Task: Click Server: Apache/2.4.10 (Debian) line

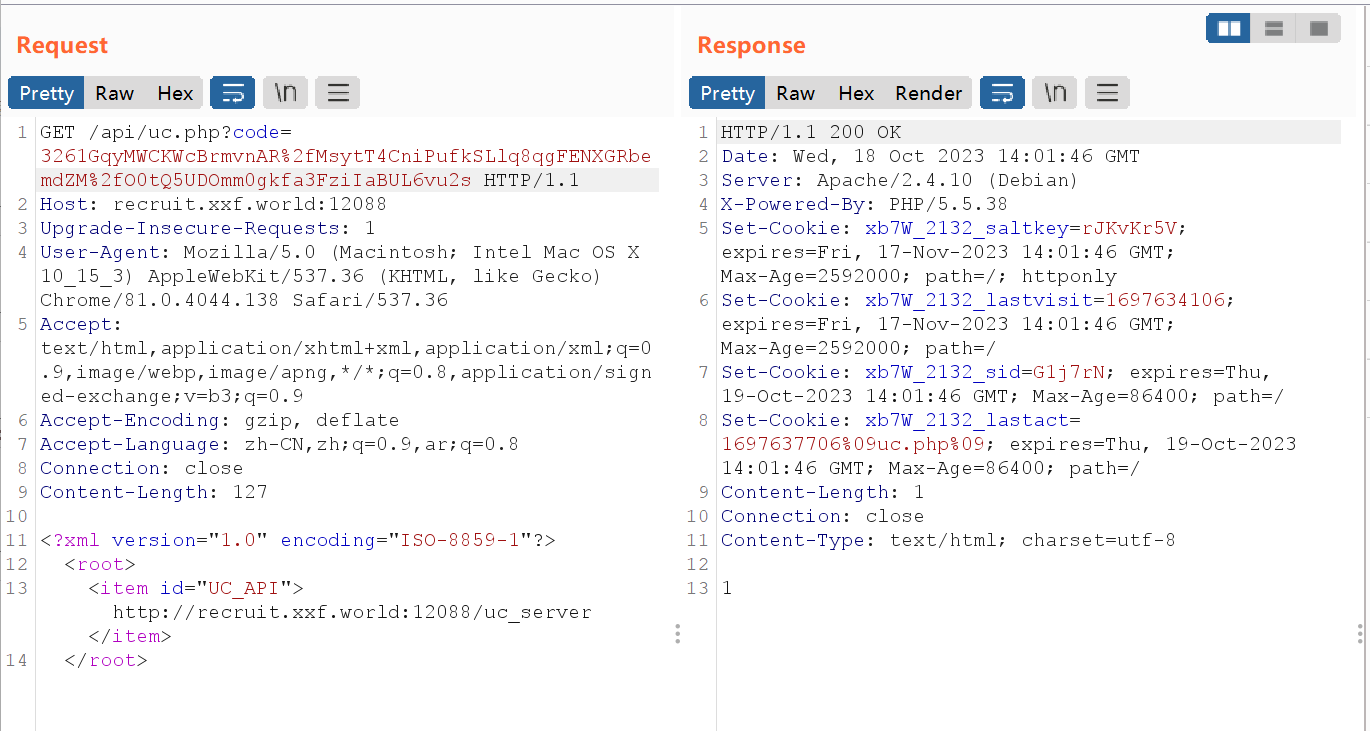Action: (900, 180)
